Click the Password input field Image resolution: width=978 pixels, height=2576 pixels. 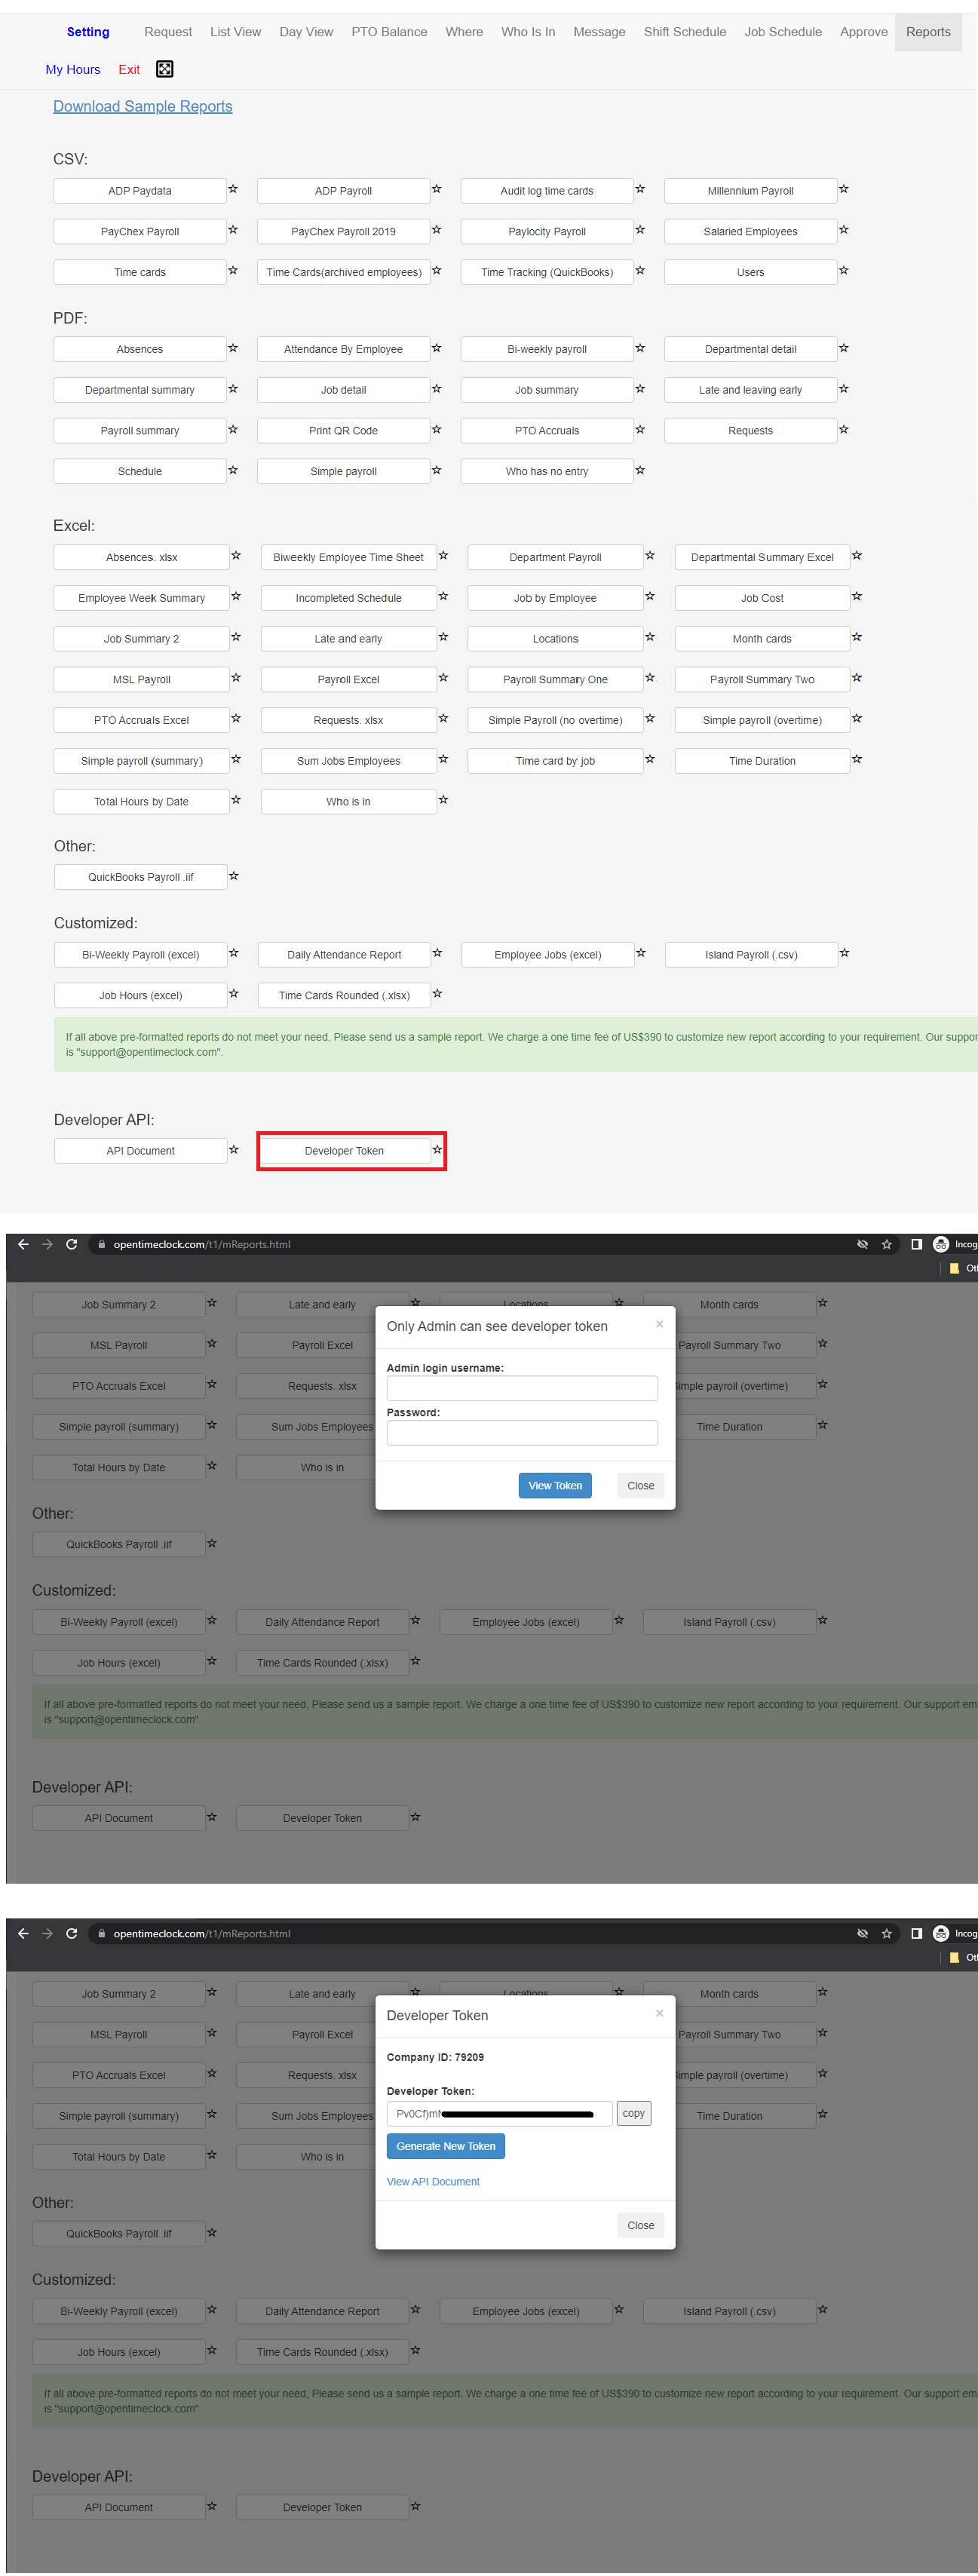[522, 1433]
